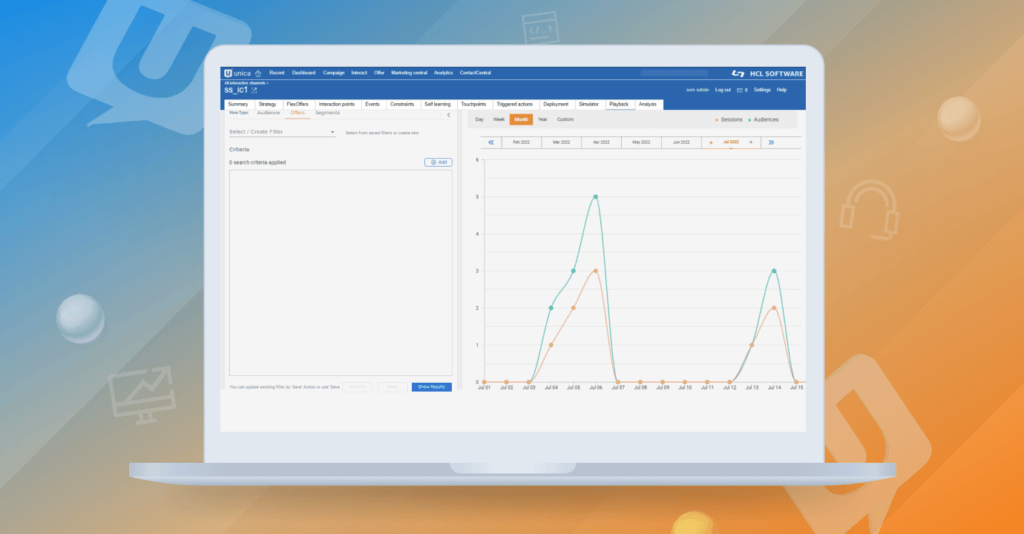Switch to the Segments view type tab
This screenshot has height=534, width=1024.
pos(327,113)
